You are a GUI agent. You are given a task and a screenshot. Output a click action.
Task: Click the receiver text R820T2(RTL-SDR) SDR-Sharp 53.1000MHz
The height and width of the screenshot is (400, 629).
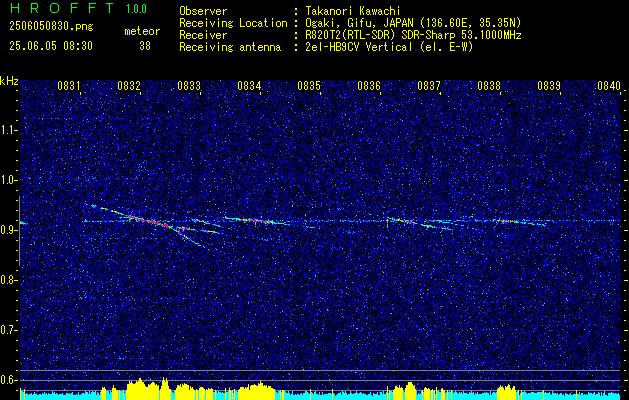point(413,35)
